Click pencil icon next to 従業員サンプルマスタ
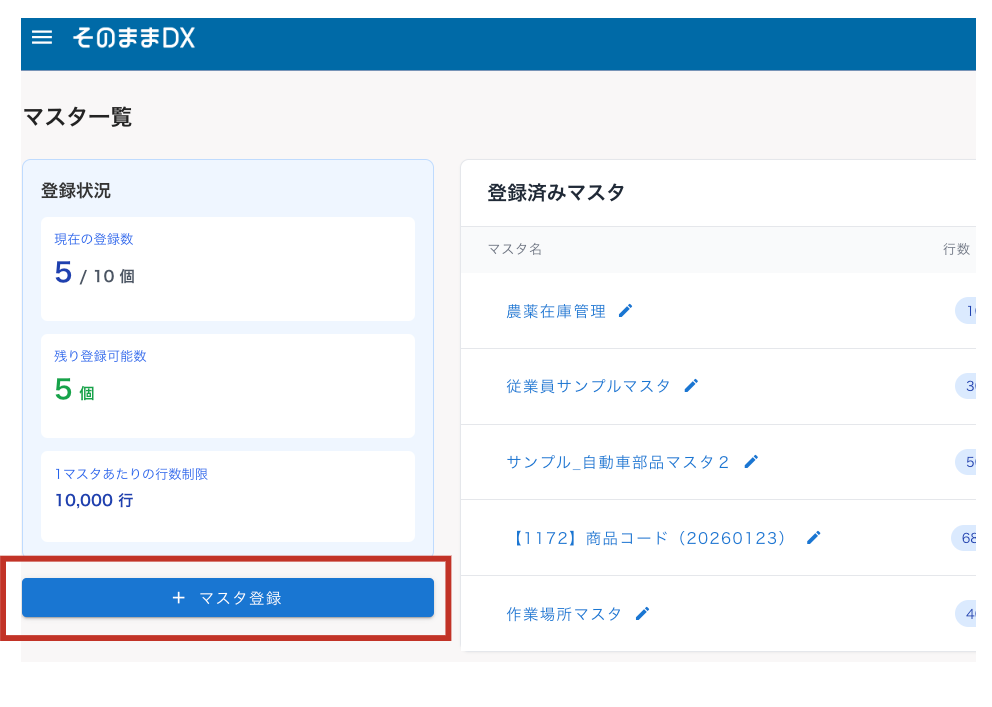The width and height of the screenshot is (992, 707). coord(692,385)
